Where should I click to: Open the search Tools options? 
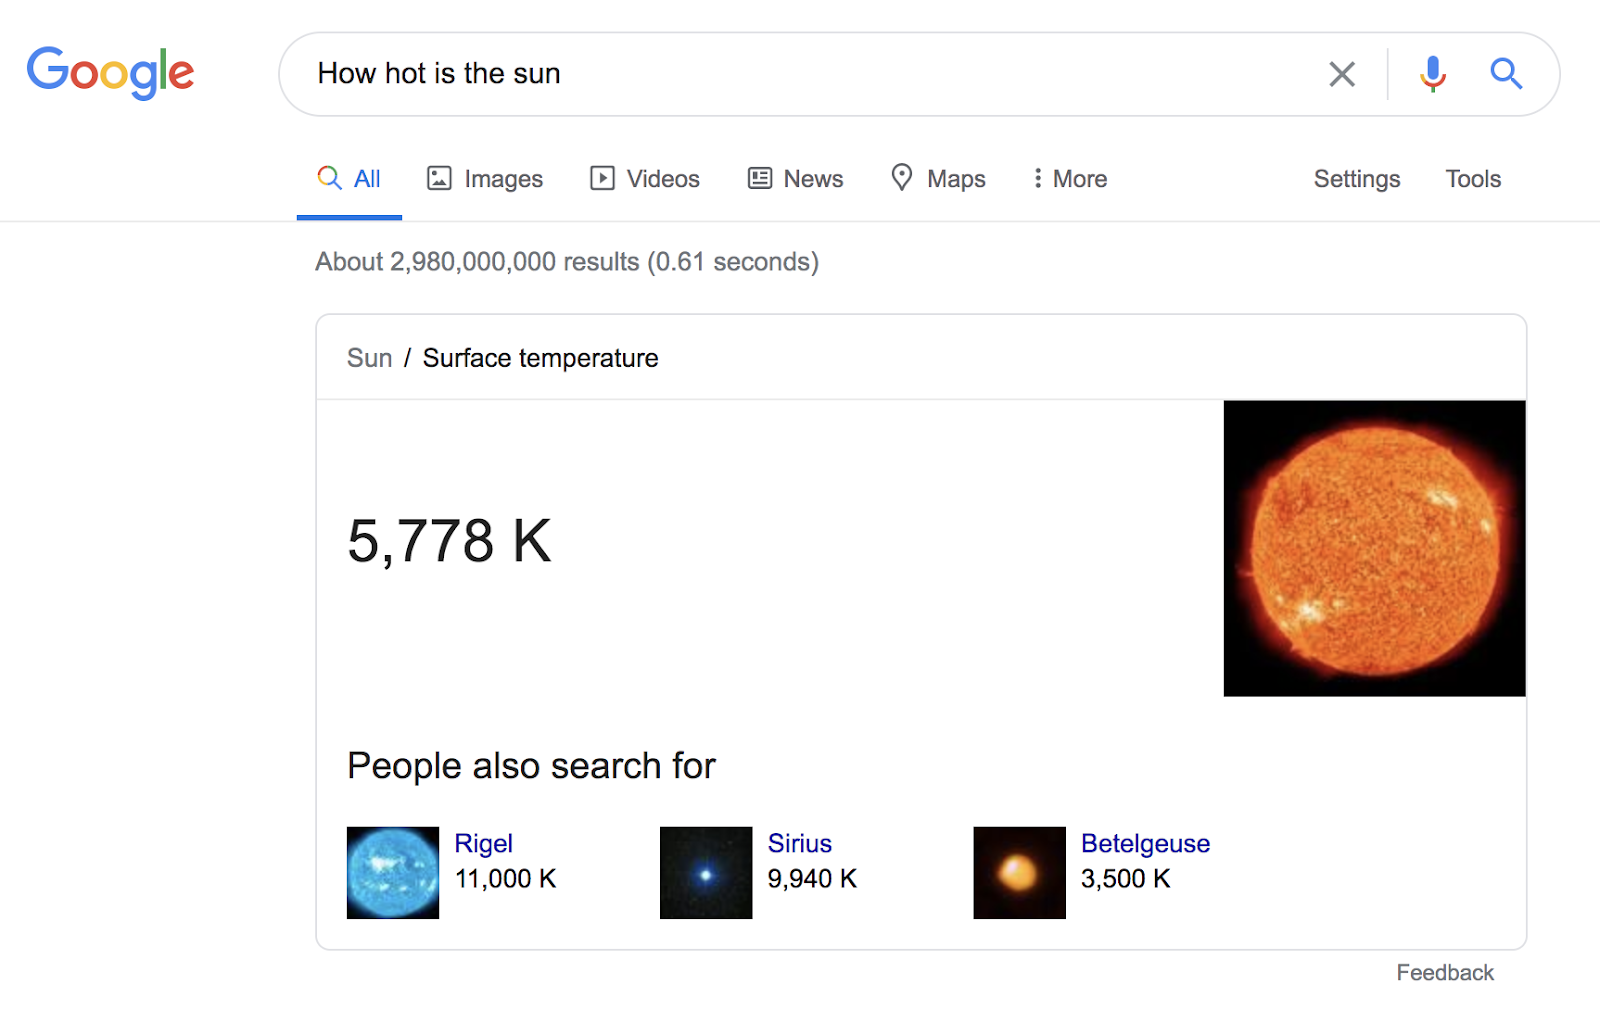point(1473,178)
